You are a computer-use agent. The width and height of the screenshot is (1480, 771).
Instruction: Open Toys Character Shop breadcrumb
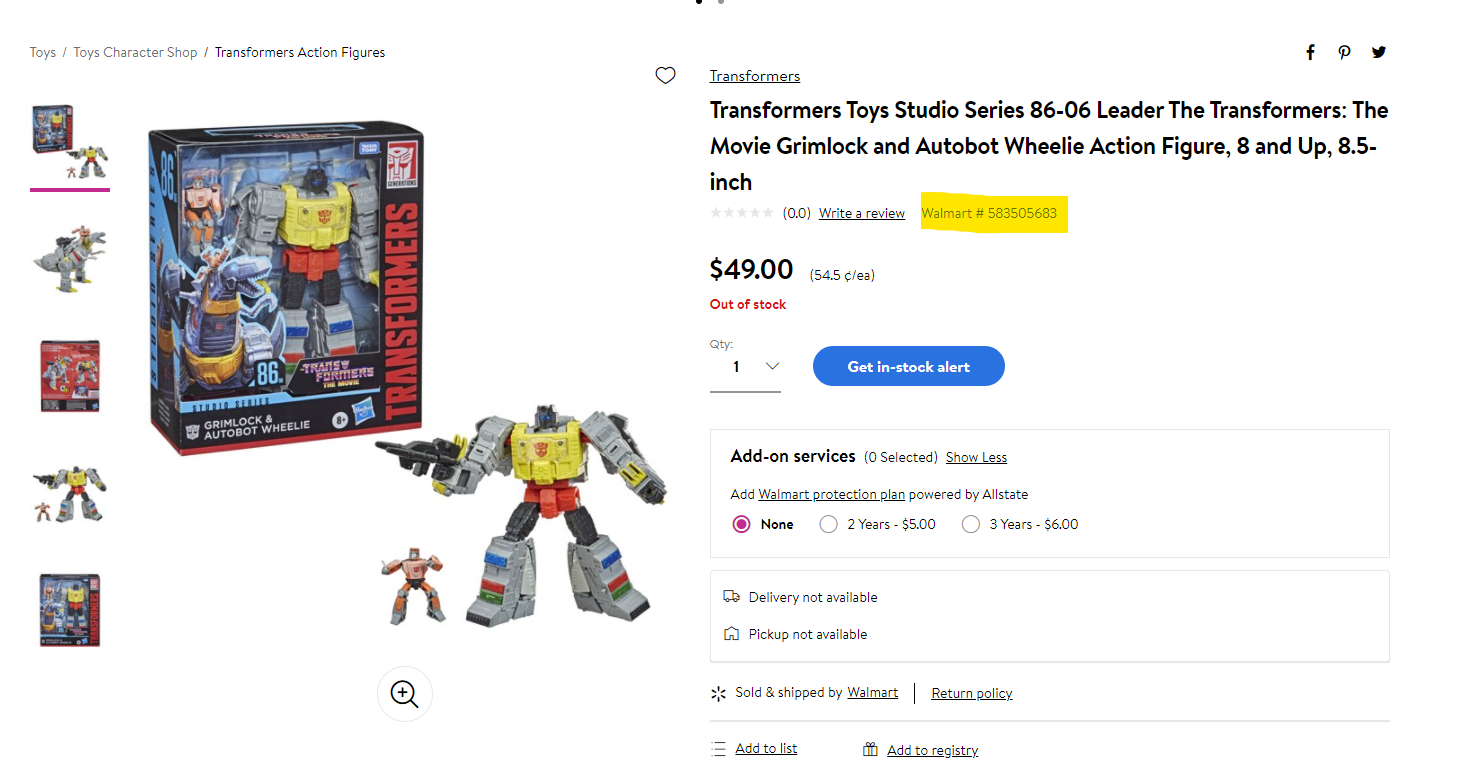pyautogui.click(x=135, y=52)
